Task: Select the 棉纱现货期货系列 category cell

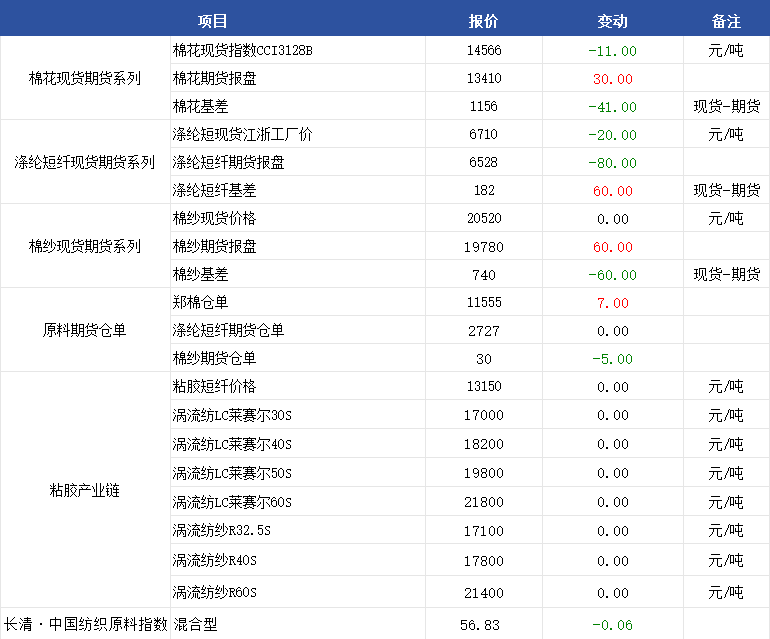Action: point(85,246)
